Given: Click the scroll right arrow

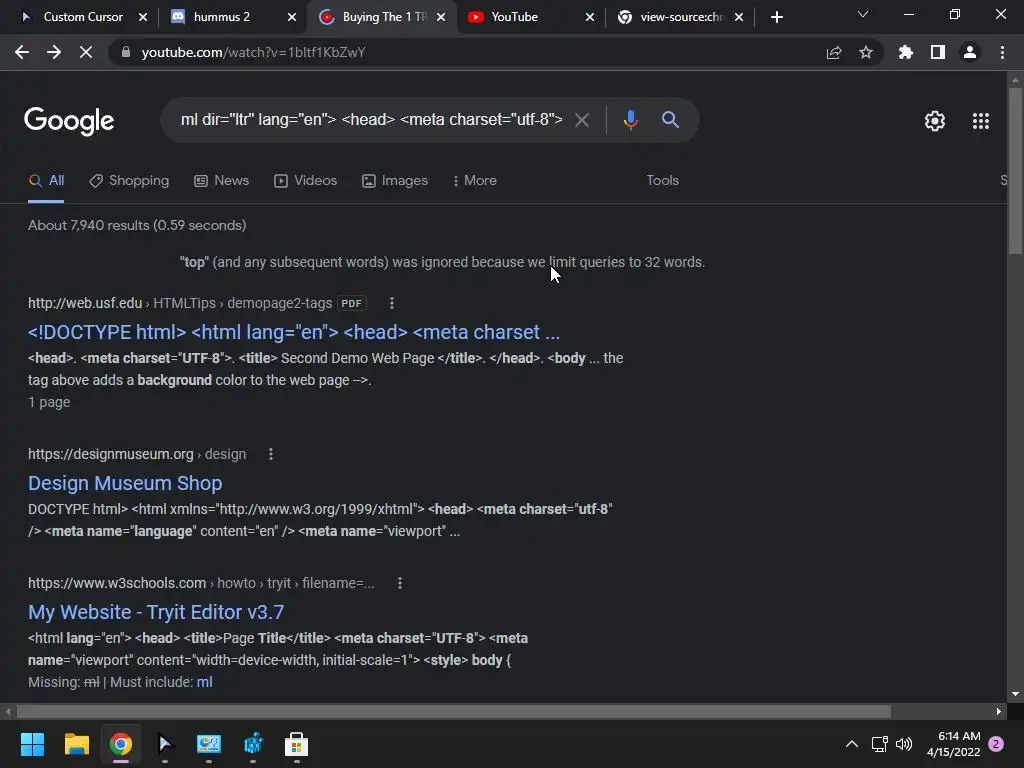Looking at the screenshot, I should [999, 711].
